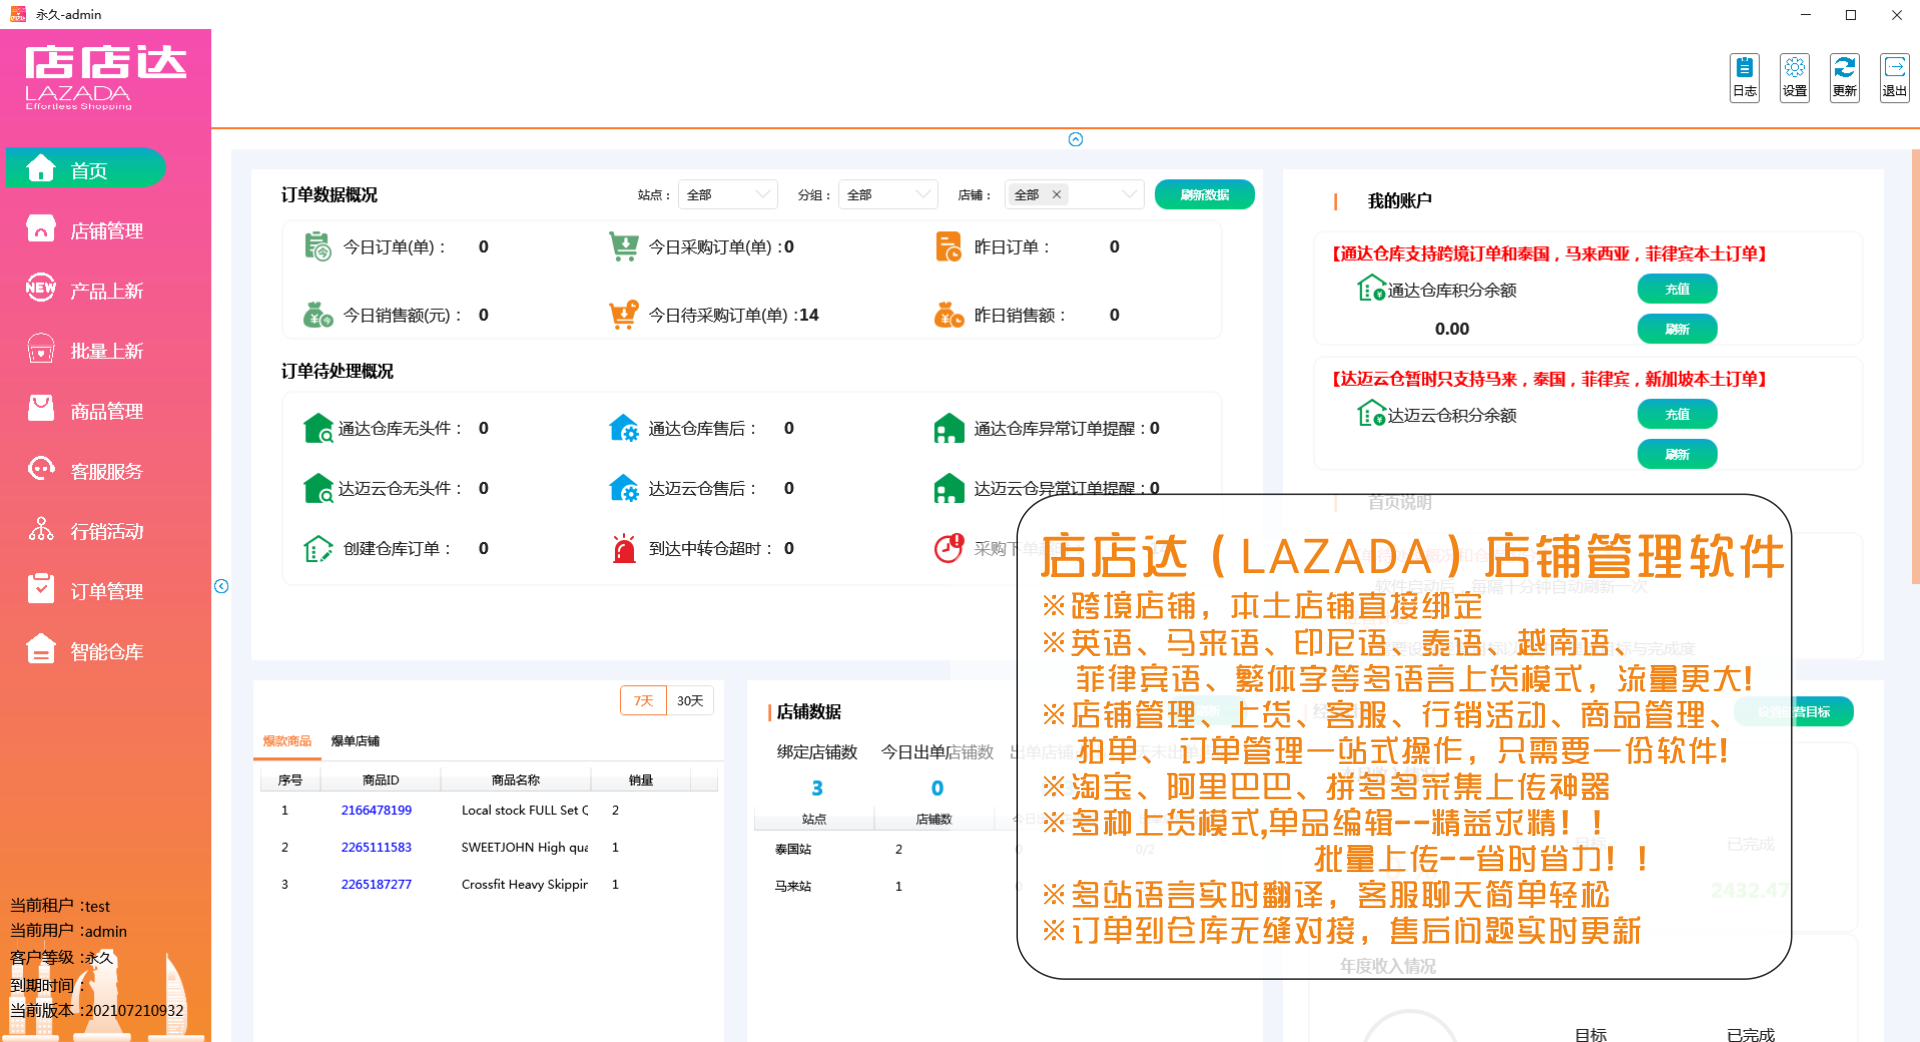Open the 日志 log icon
This screenshot has width=1920, height=1042.
click(1745, 77)
